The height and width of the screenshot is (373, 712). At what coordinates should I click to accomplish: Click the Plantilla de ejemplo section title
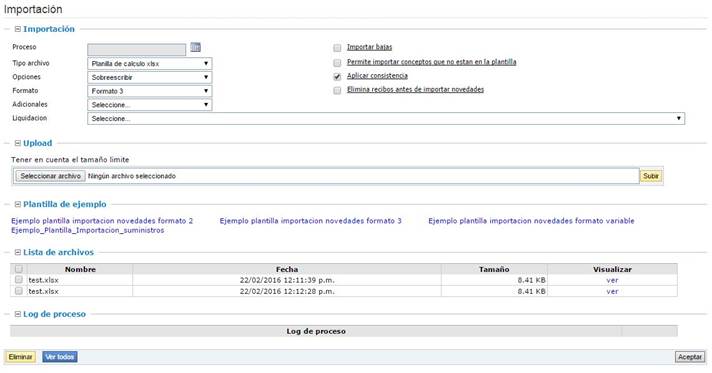[64, 204]
